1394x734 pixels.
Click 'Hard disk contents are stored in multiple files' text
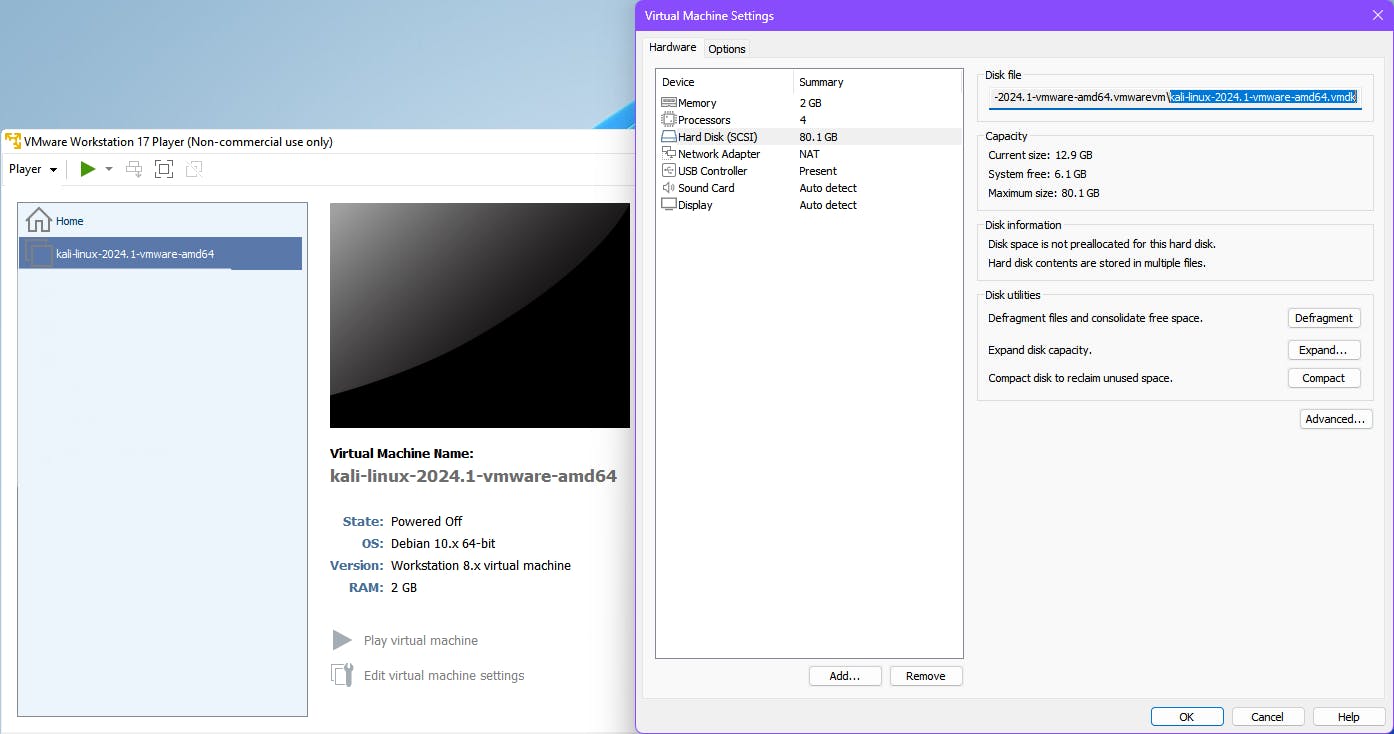[x=1097, y=263]
